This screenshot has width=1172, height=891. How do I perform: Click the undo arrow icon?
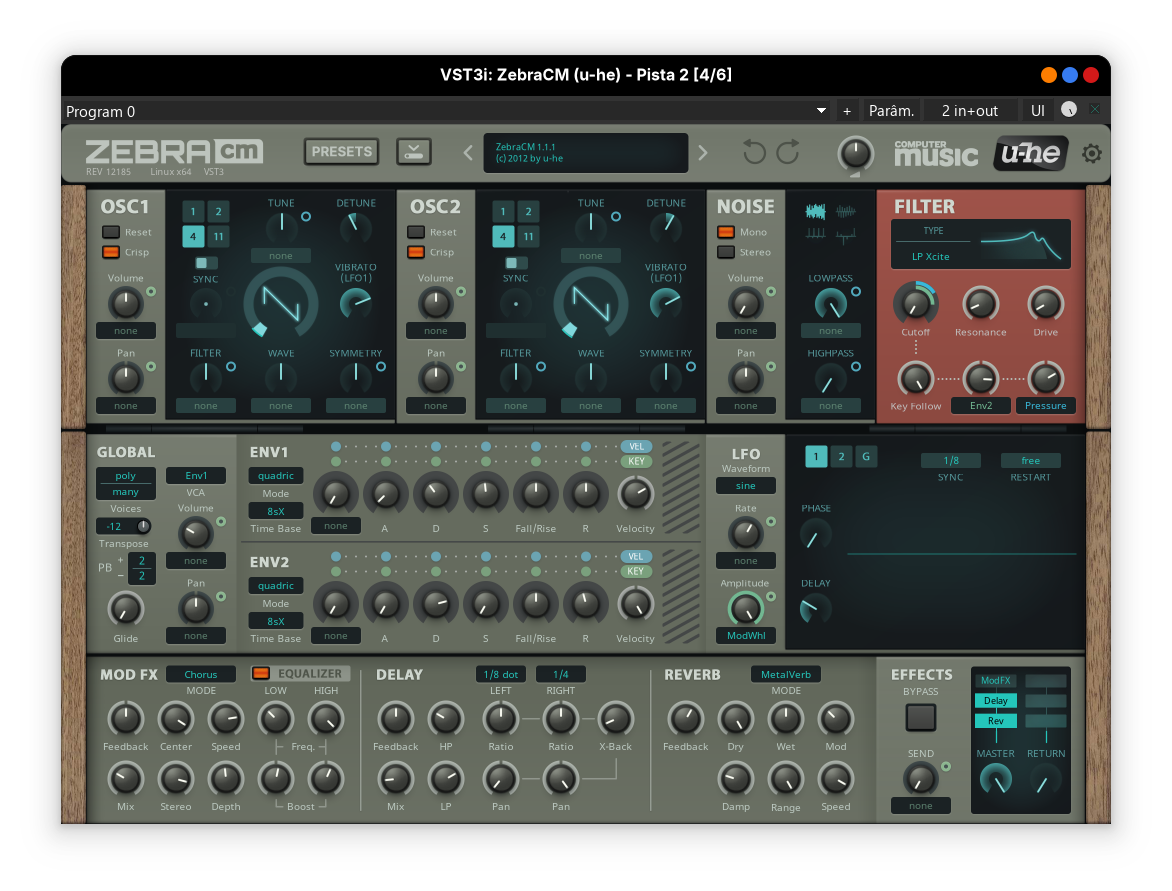click(754, 152)
